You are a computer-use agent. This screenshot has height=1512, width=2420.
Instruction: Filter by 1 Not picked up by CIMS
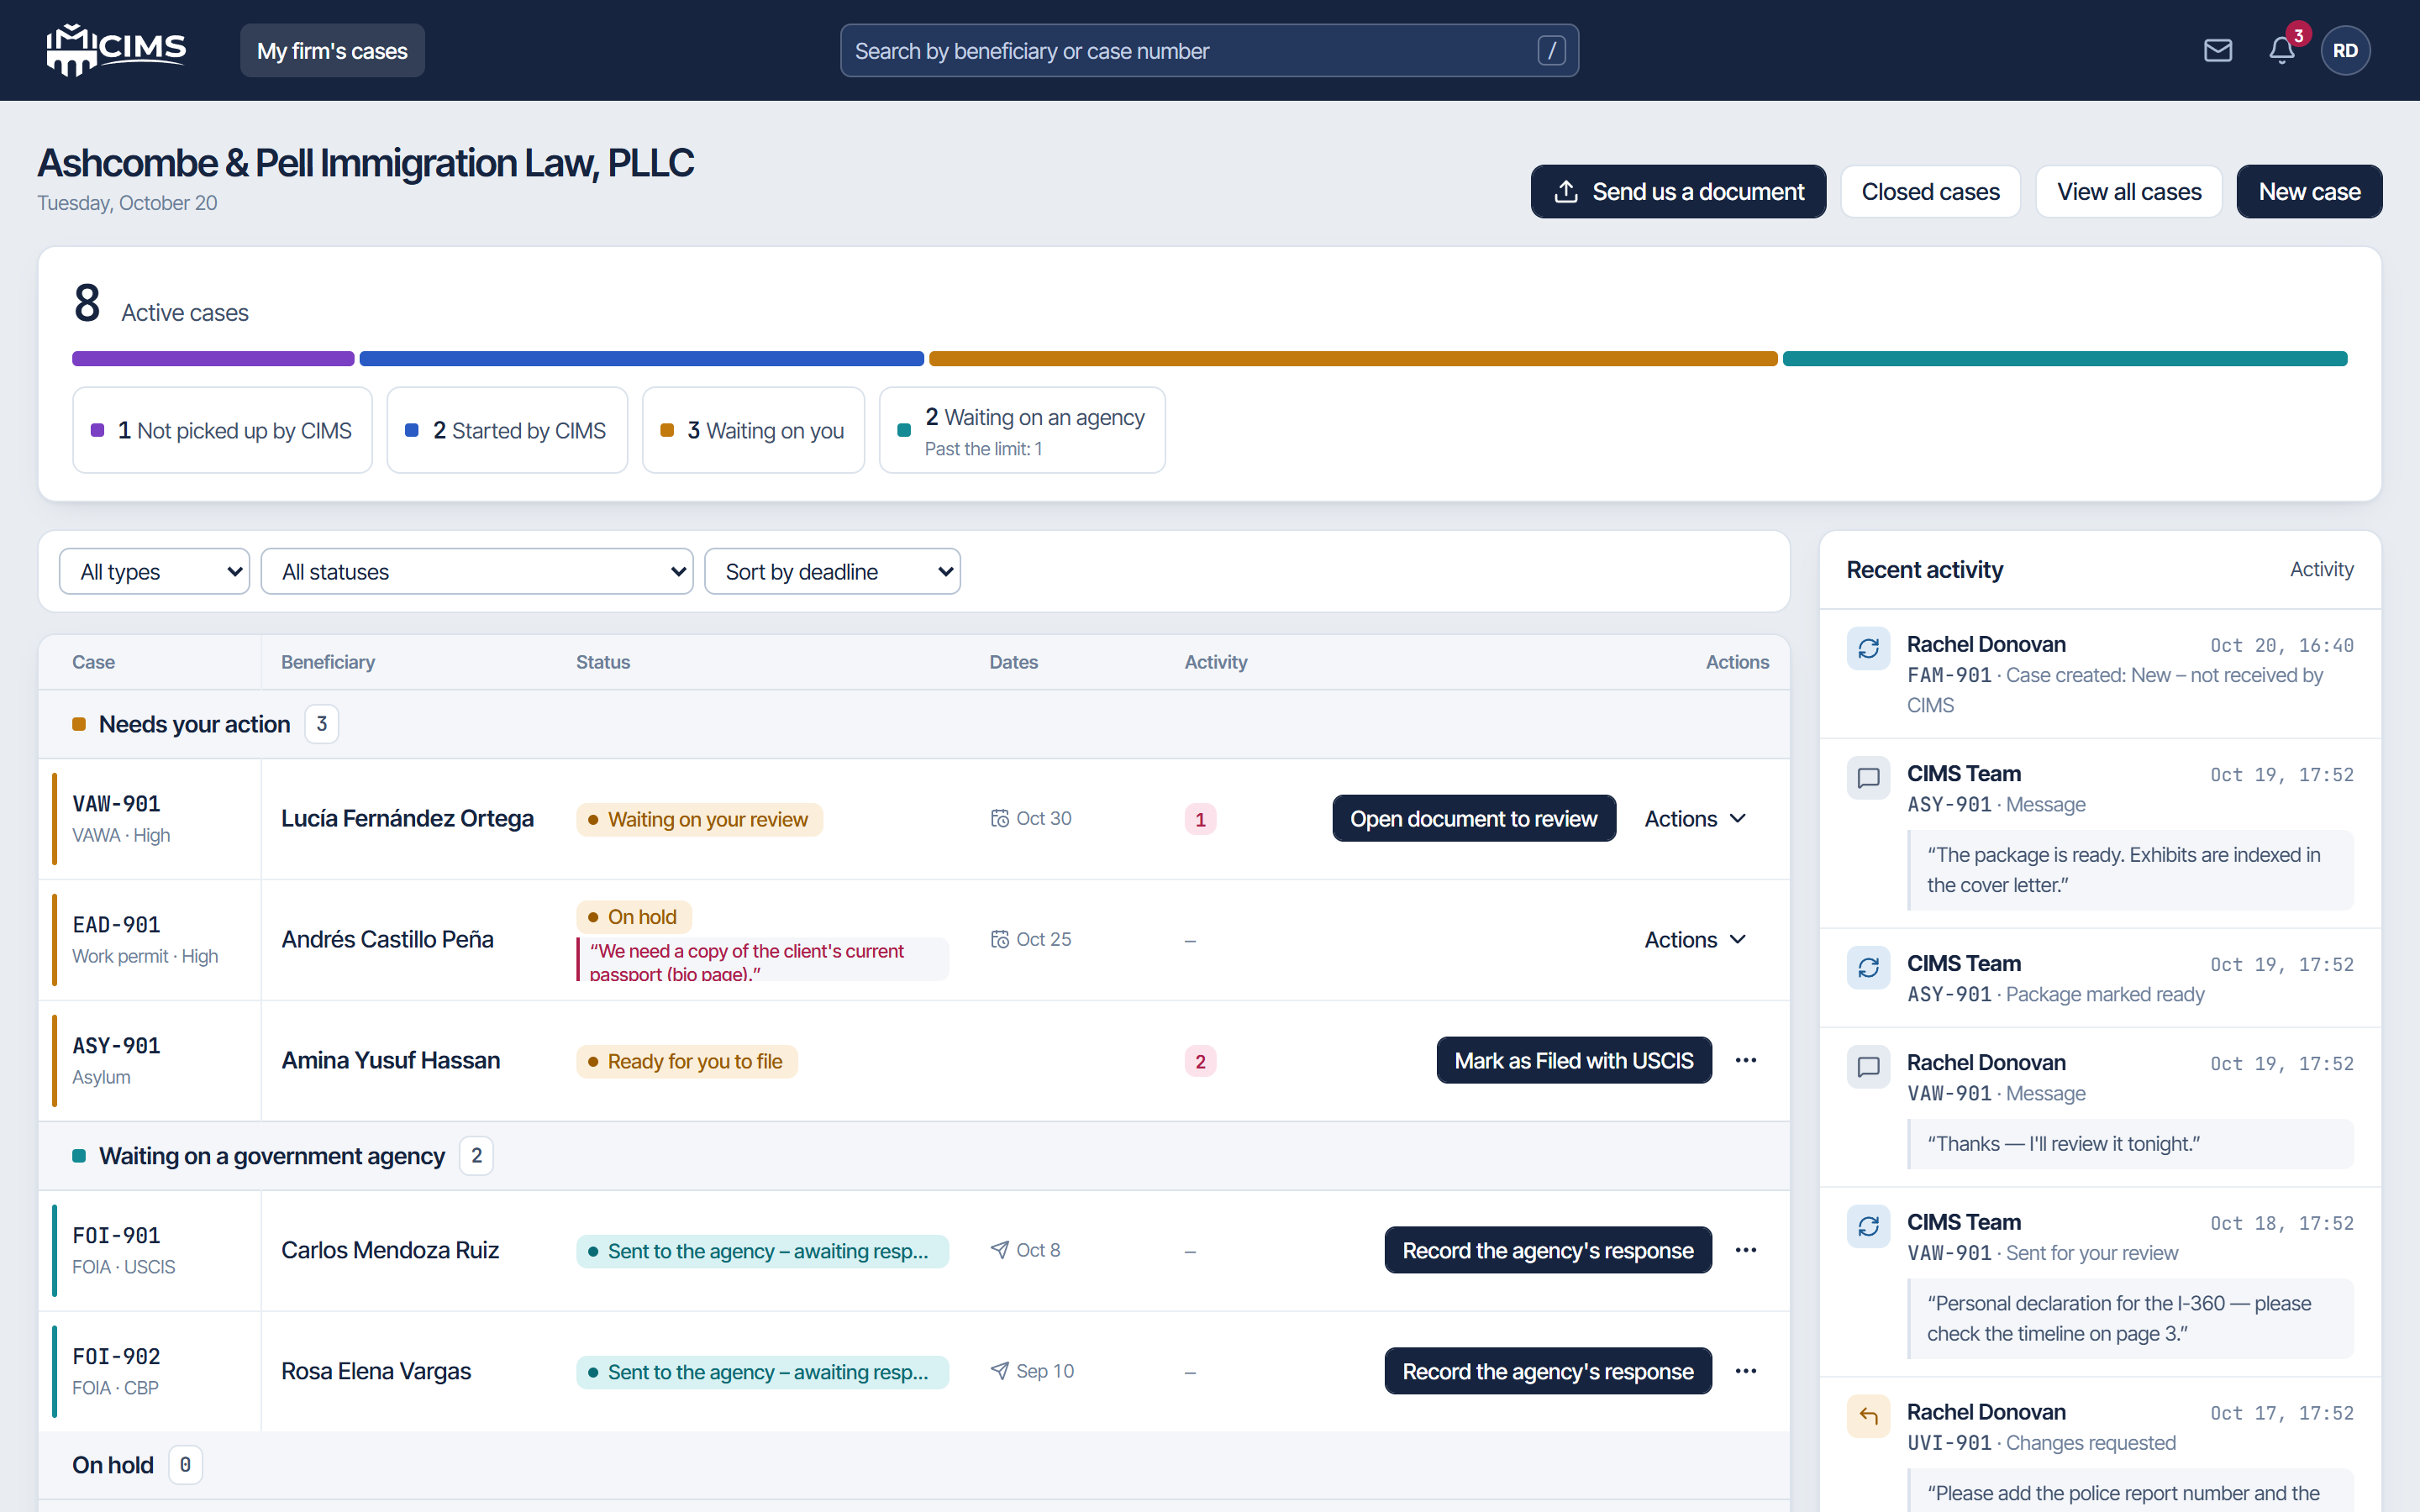coord(222,430)
